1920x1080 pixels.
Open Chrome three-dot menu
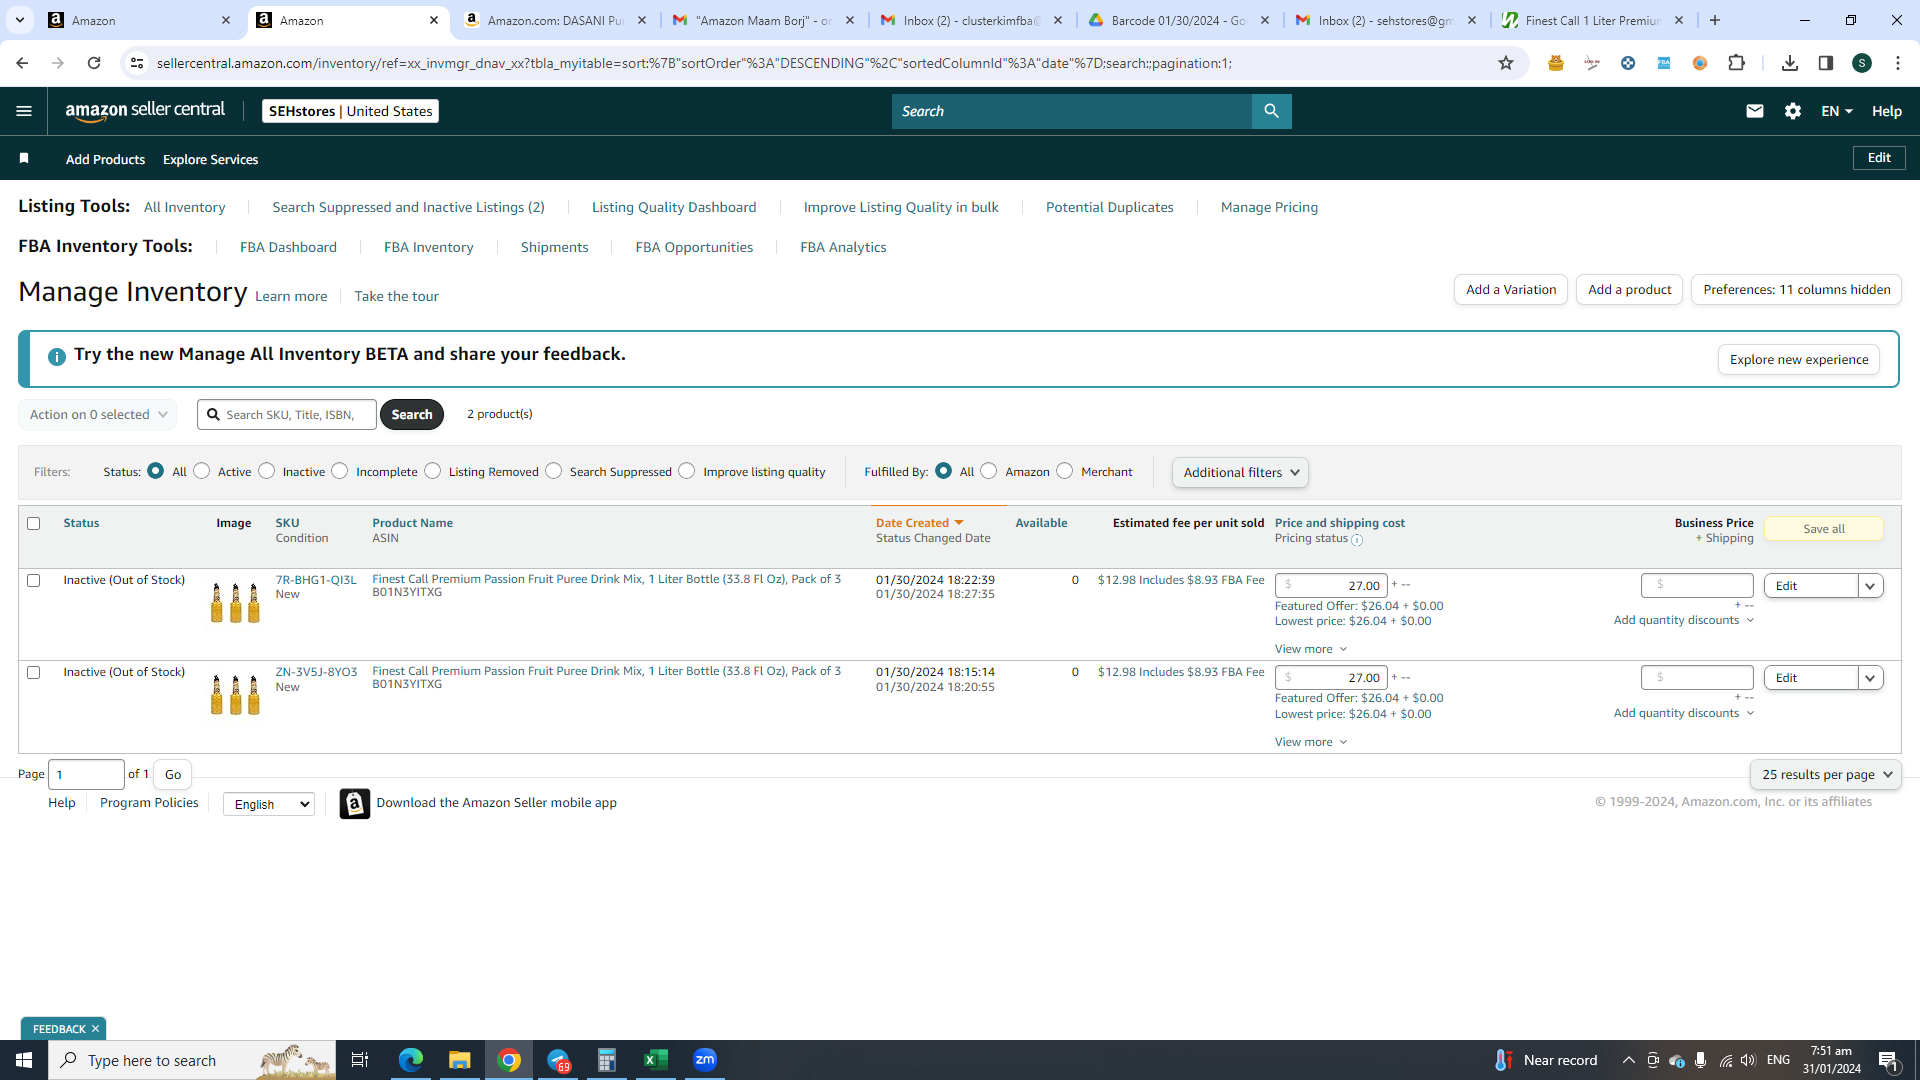(x=1898, y=63)
